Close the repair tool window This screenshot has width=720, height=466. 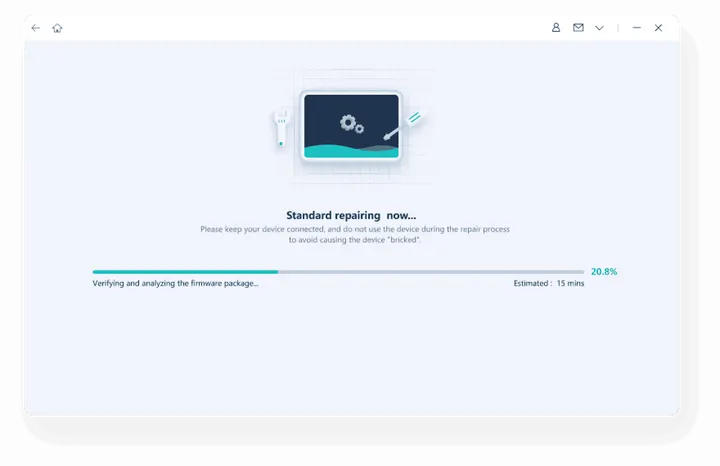click(658, 28)
